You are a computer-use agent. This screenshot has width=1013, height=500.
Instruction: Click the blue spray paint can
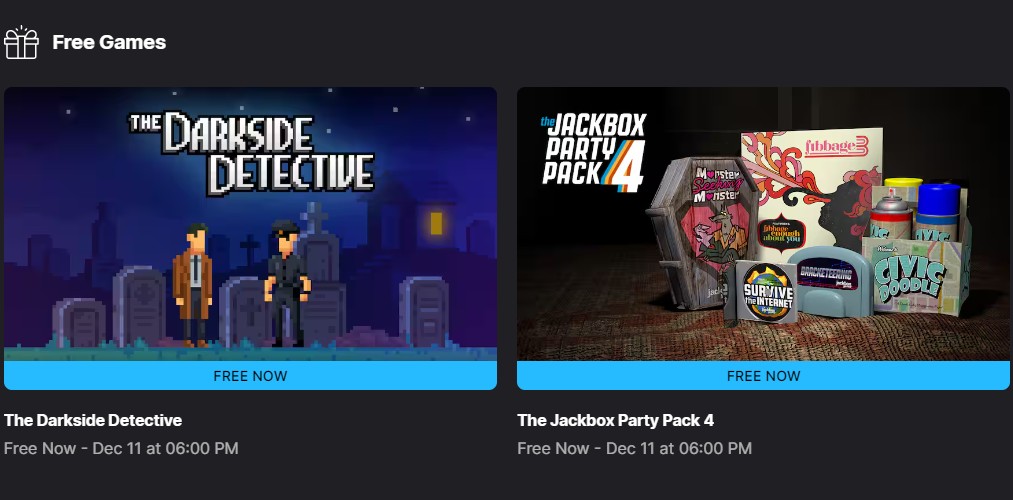click(x=938, y=211)
